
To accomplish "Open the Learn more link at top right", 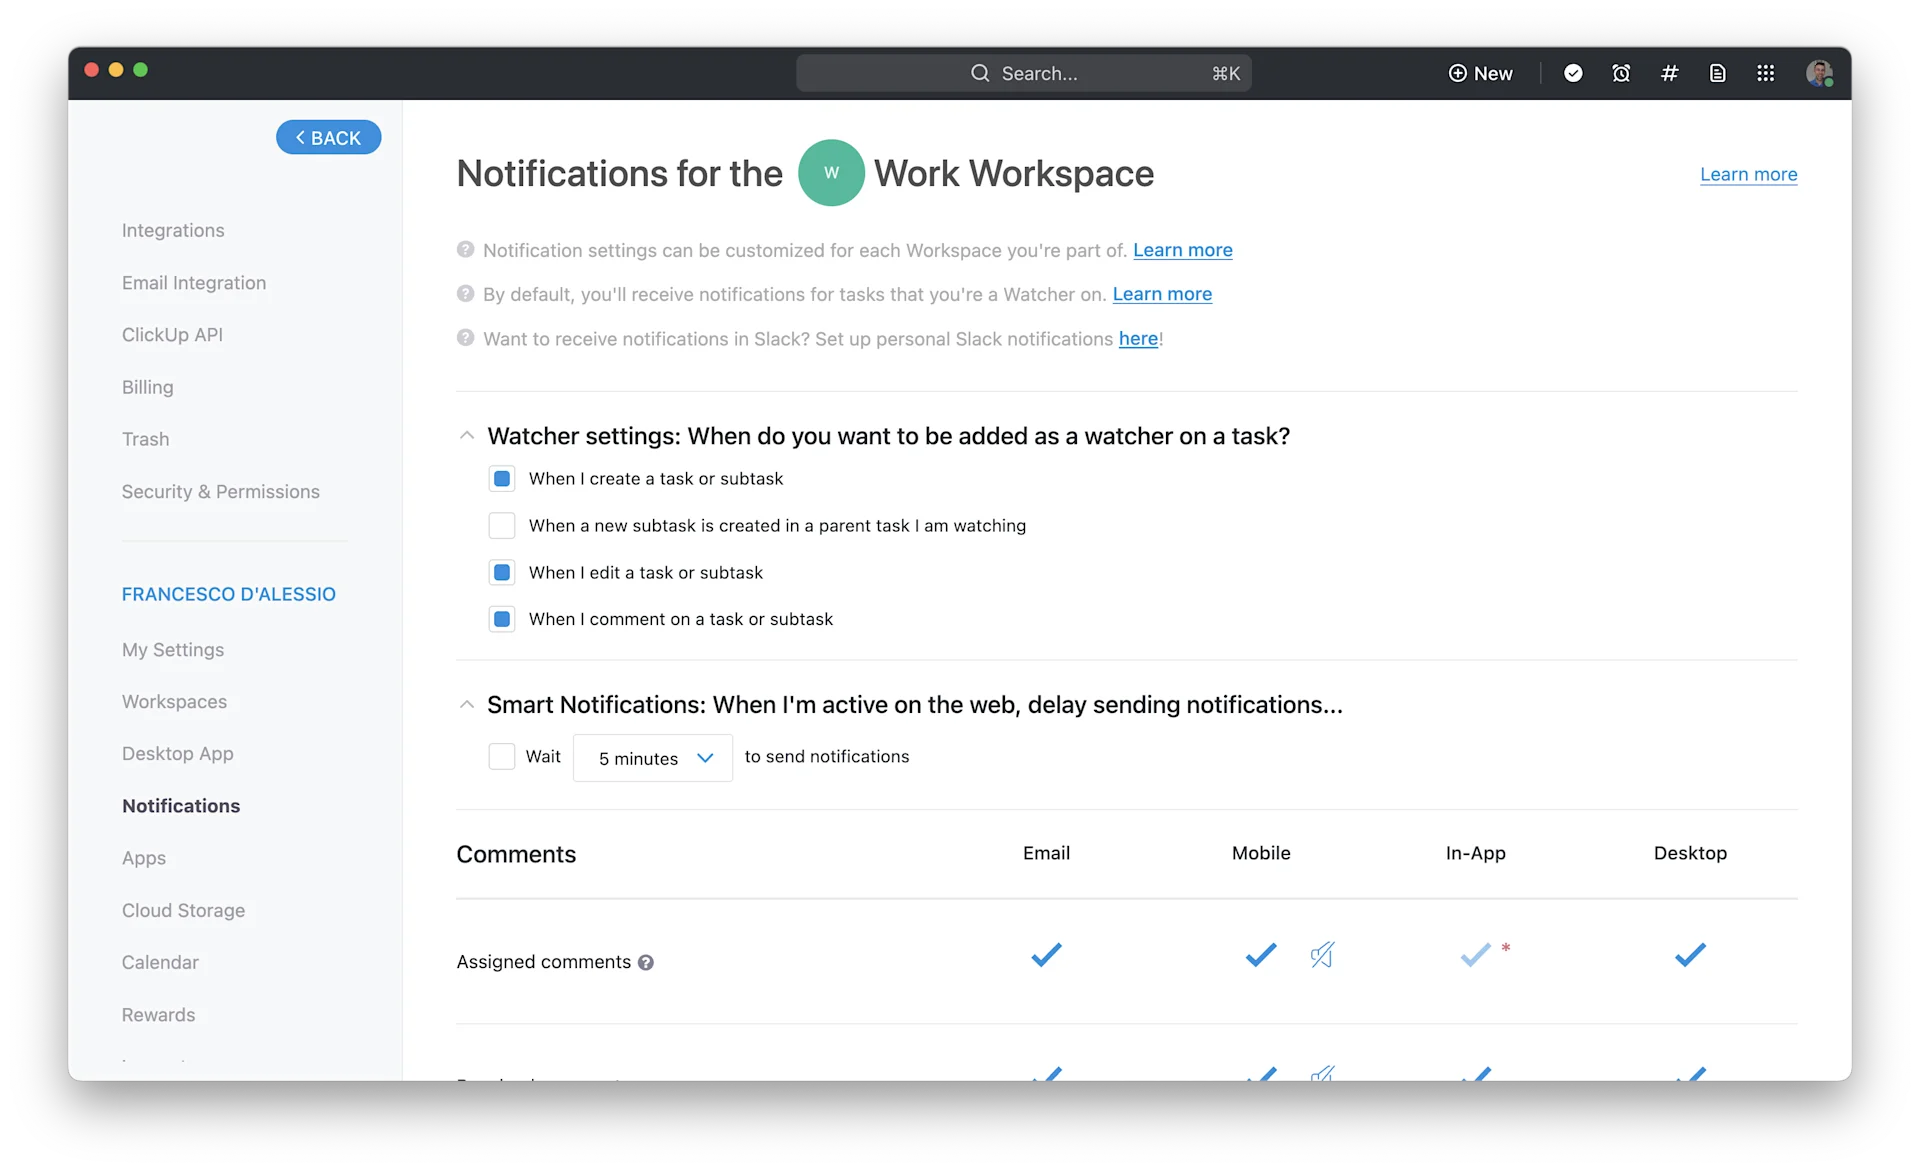I will pyautogui.click(x=1748, y=174).
